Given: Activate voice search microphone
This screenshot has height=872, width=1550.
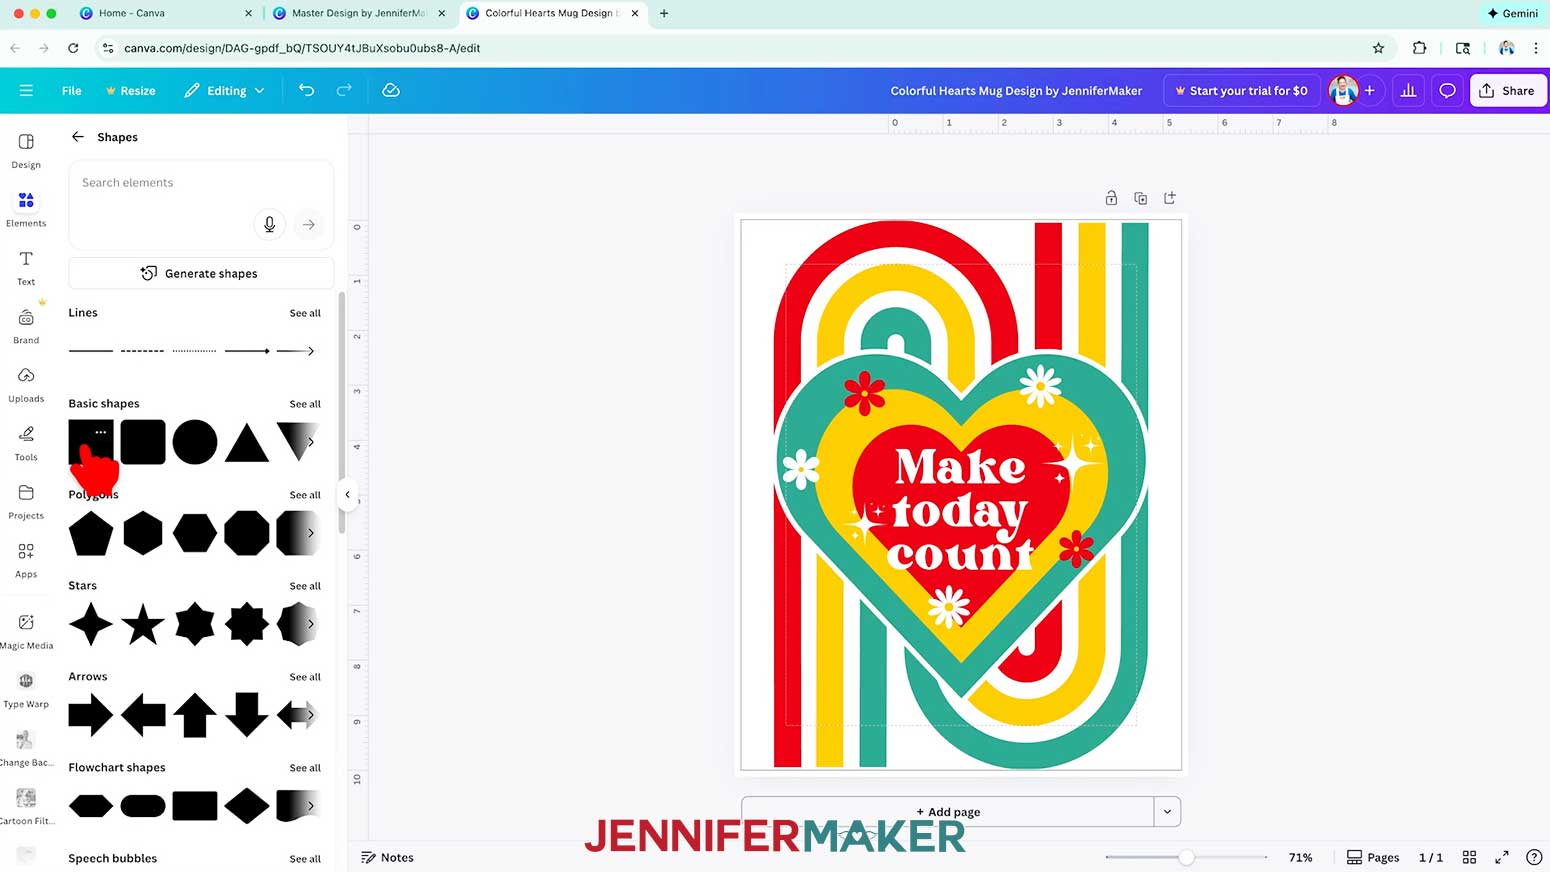Looking at the screenshot, I should (269, 224).
